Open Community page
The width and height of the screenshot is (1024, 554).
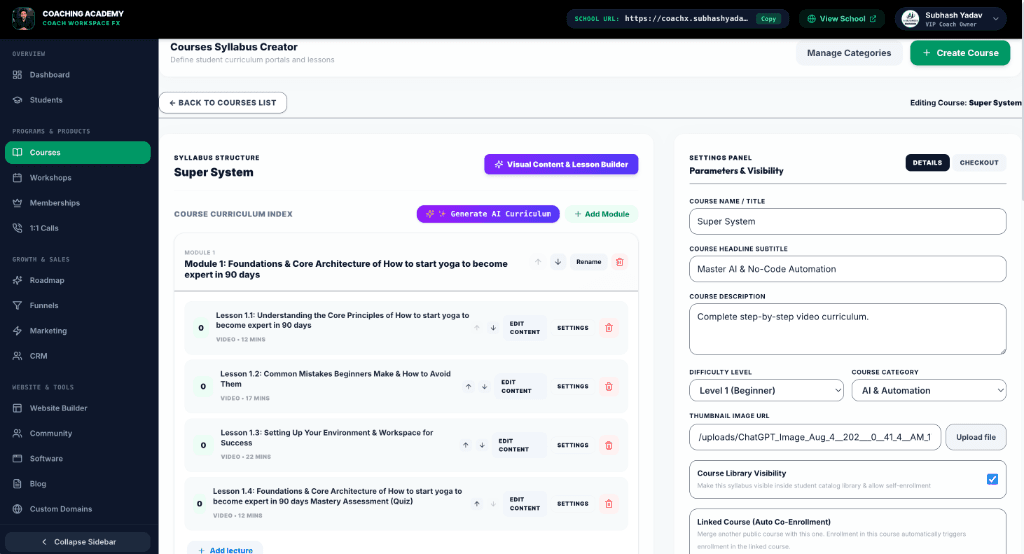click(x=78, y=433)
